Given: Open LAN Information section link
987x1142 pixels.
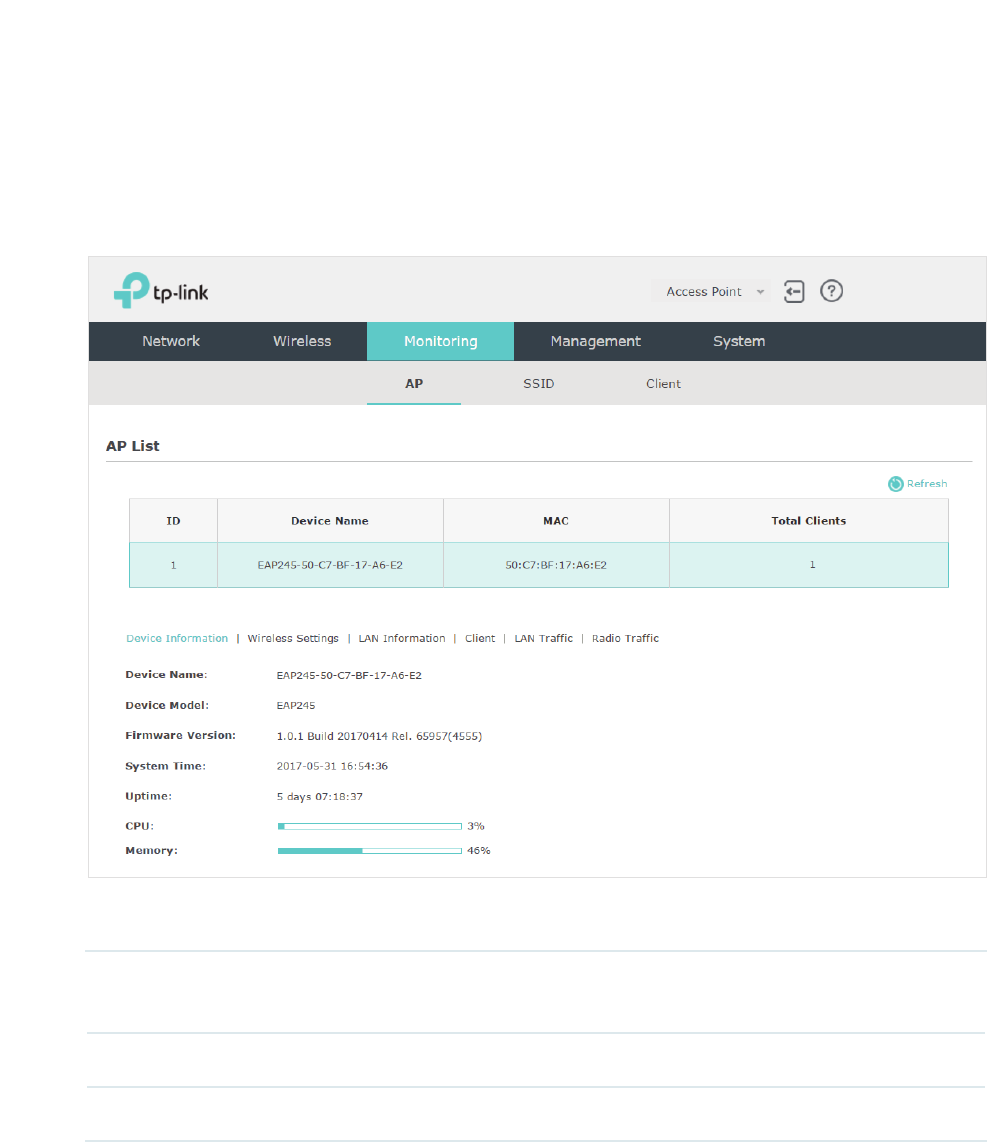Looking at the screenshot, I should coord(401,638).
